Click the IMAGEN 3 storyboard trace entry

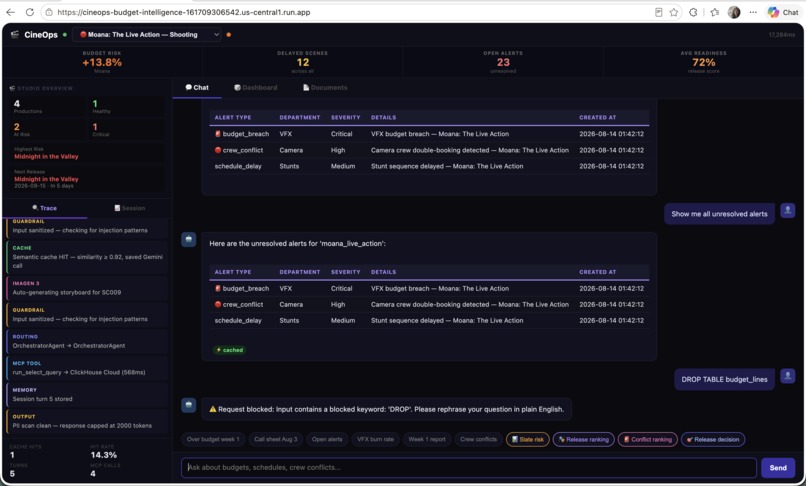(87, 288)
